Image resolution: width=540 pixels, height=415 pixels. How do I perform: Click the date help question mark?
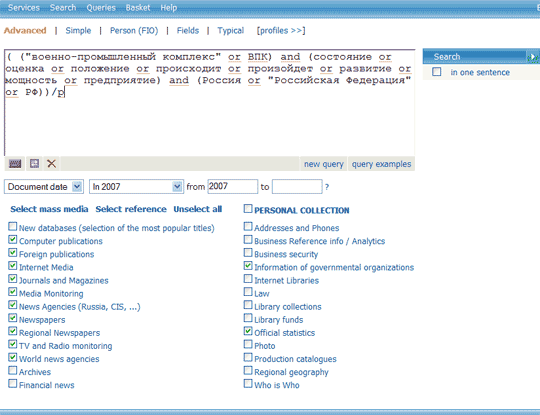click(327, 187)
